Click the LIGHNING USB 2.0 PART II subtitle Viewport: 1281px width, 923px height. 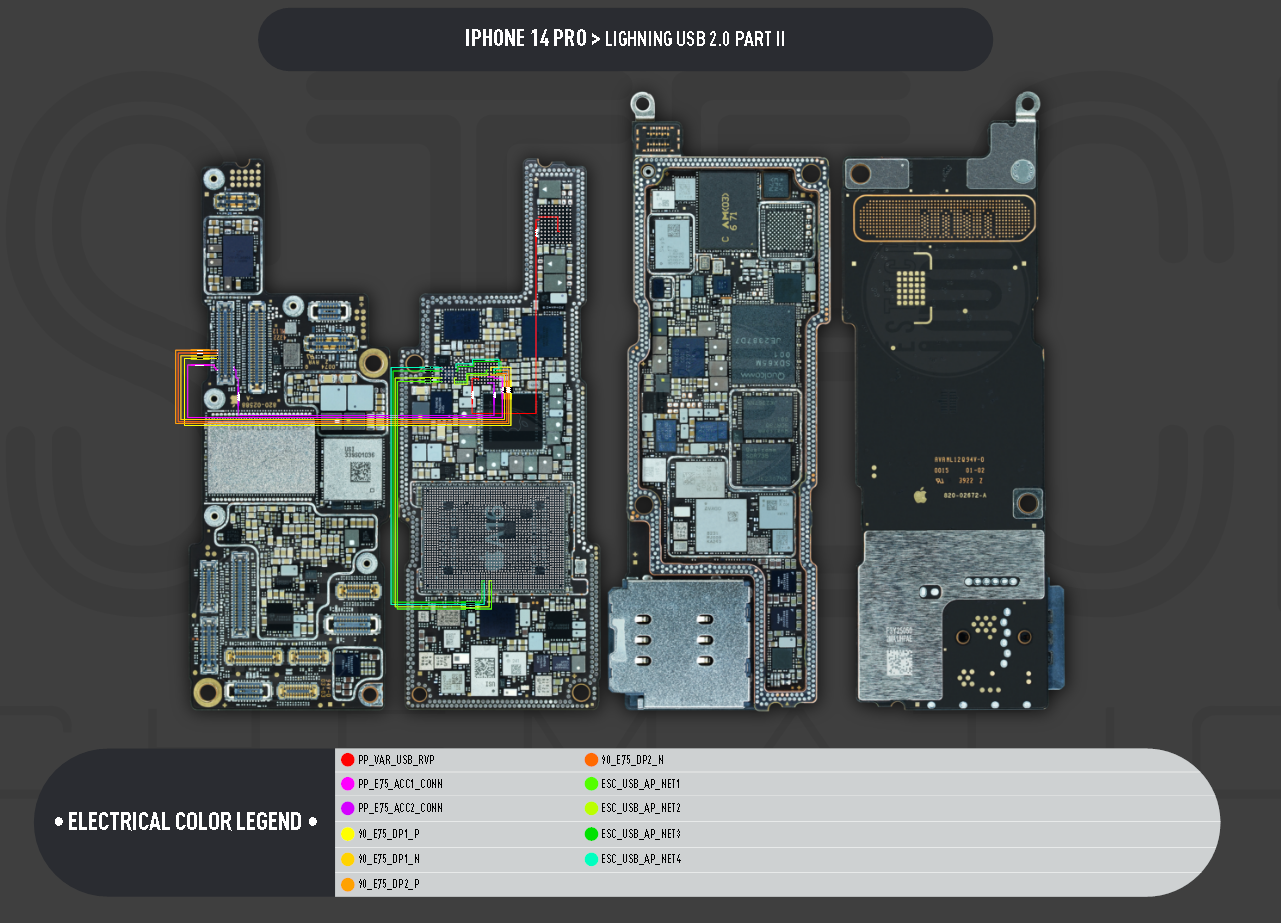tap(695, 39)
